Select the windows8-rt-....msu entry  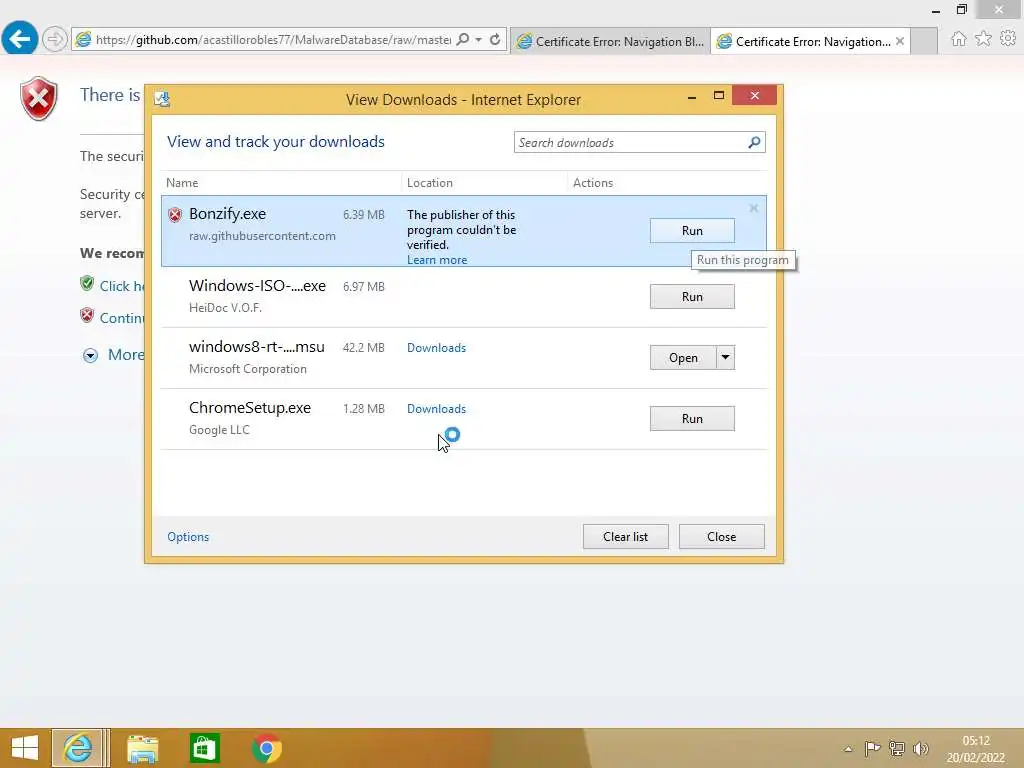point(464,358)
